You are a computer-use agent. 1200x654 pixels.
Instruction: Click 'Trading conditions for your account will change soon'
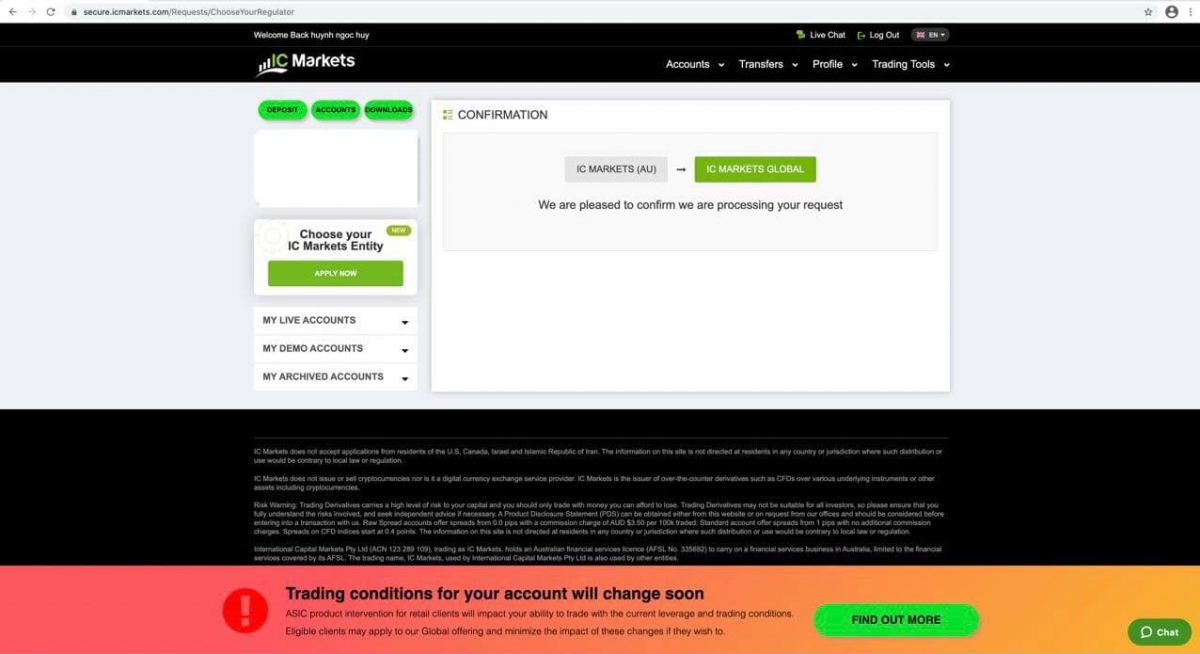coord(495,594)
